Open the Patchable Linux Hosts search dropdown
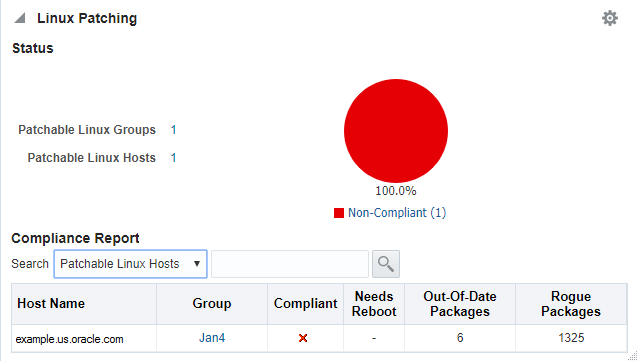This screenshot has width=638, height=361. 131,264
